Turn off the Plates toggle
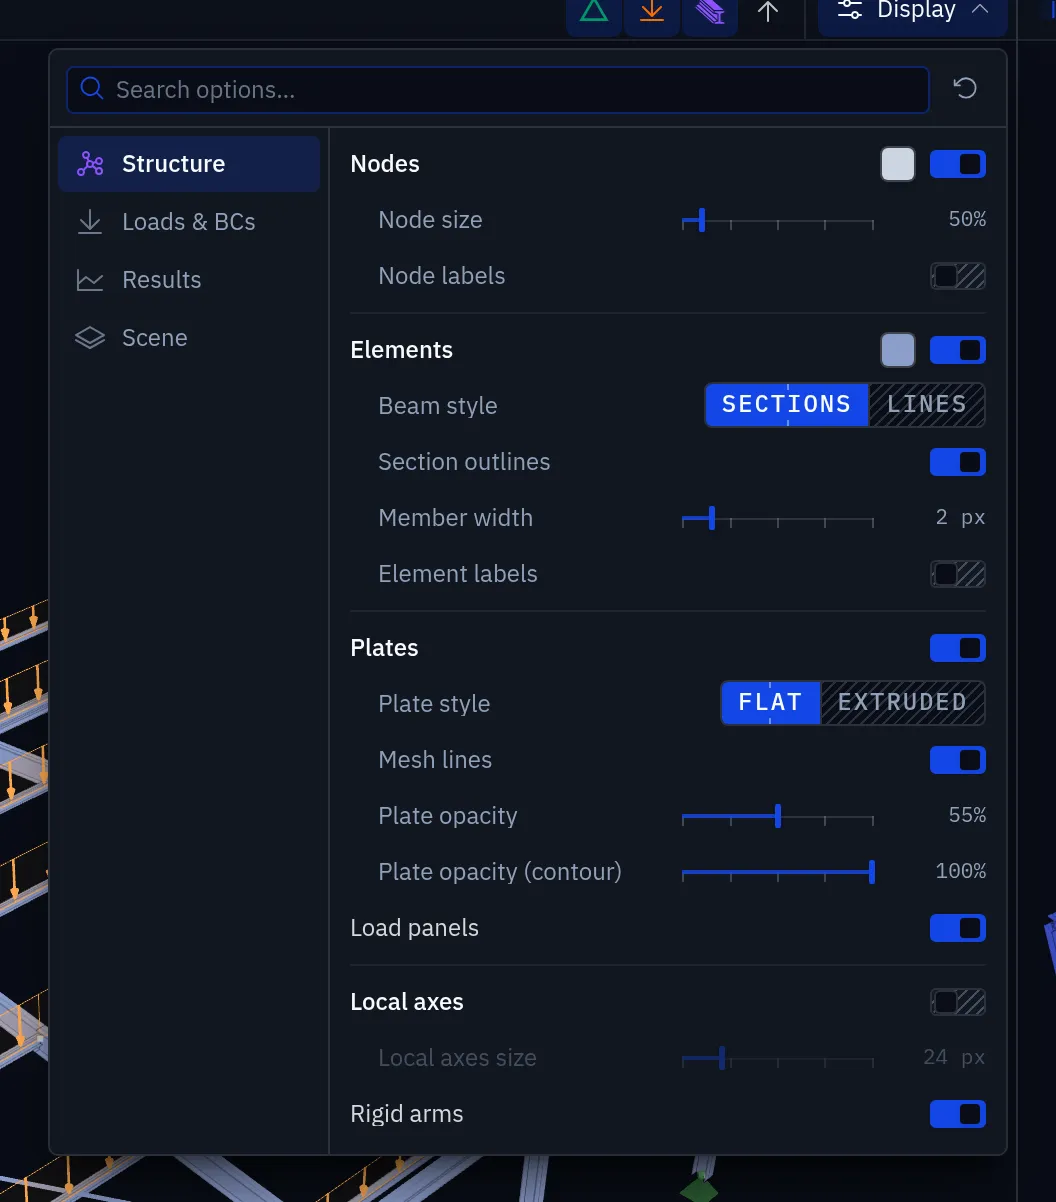 pos(958,648)
